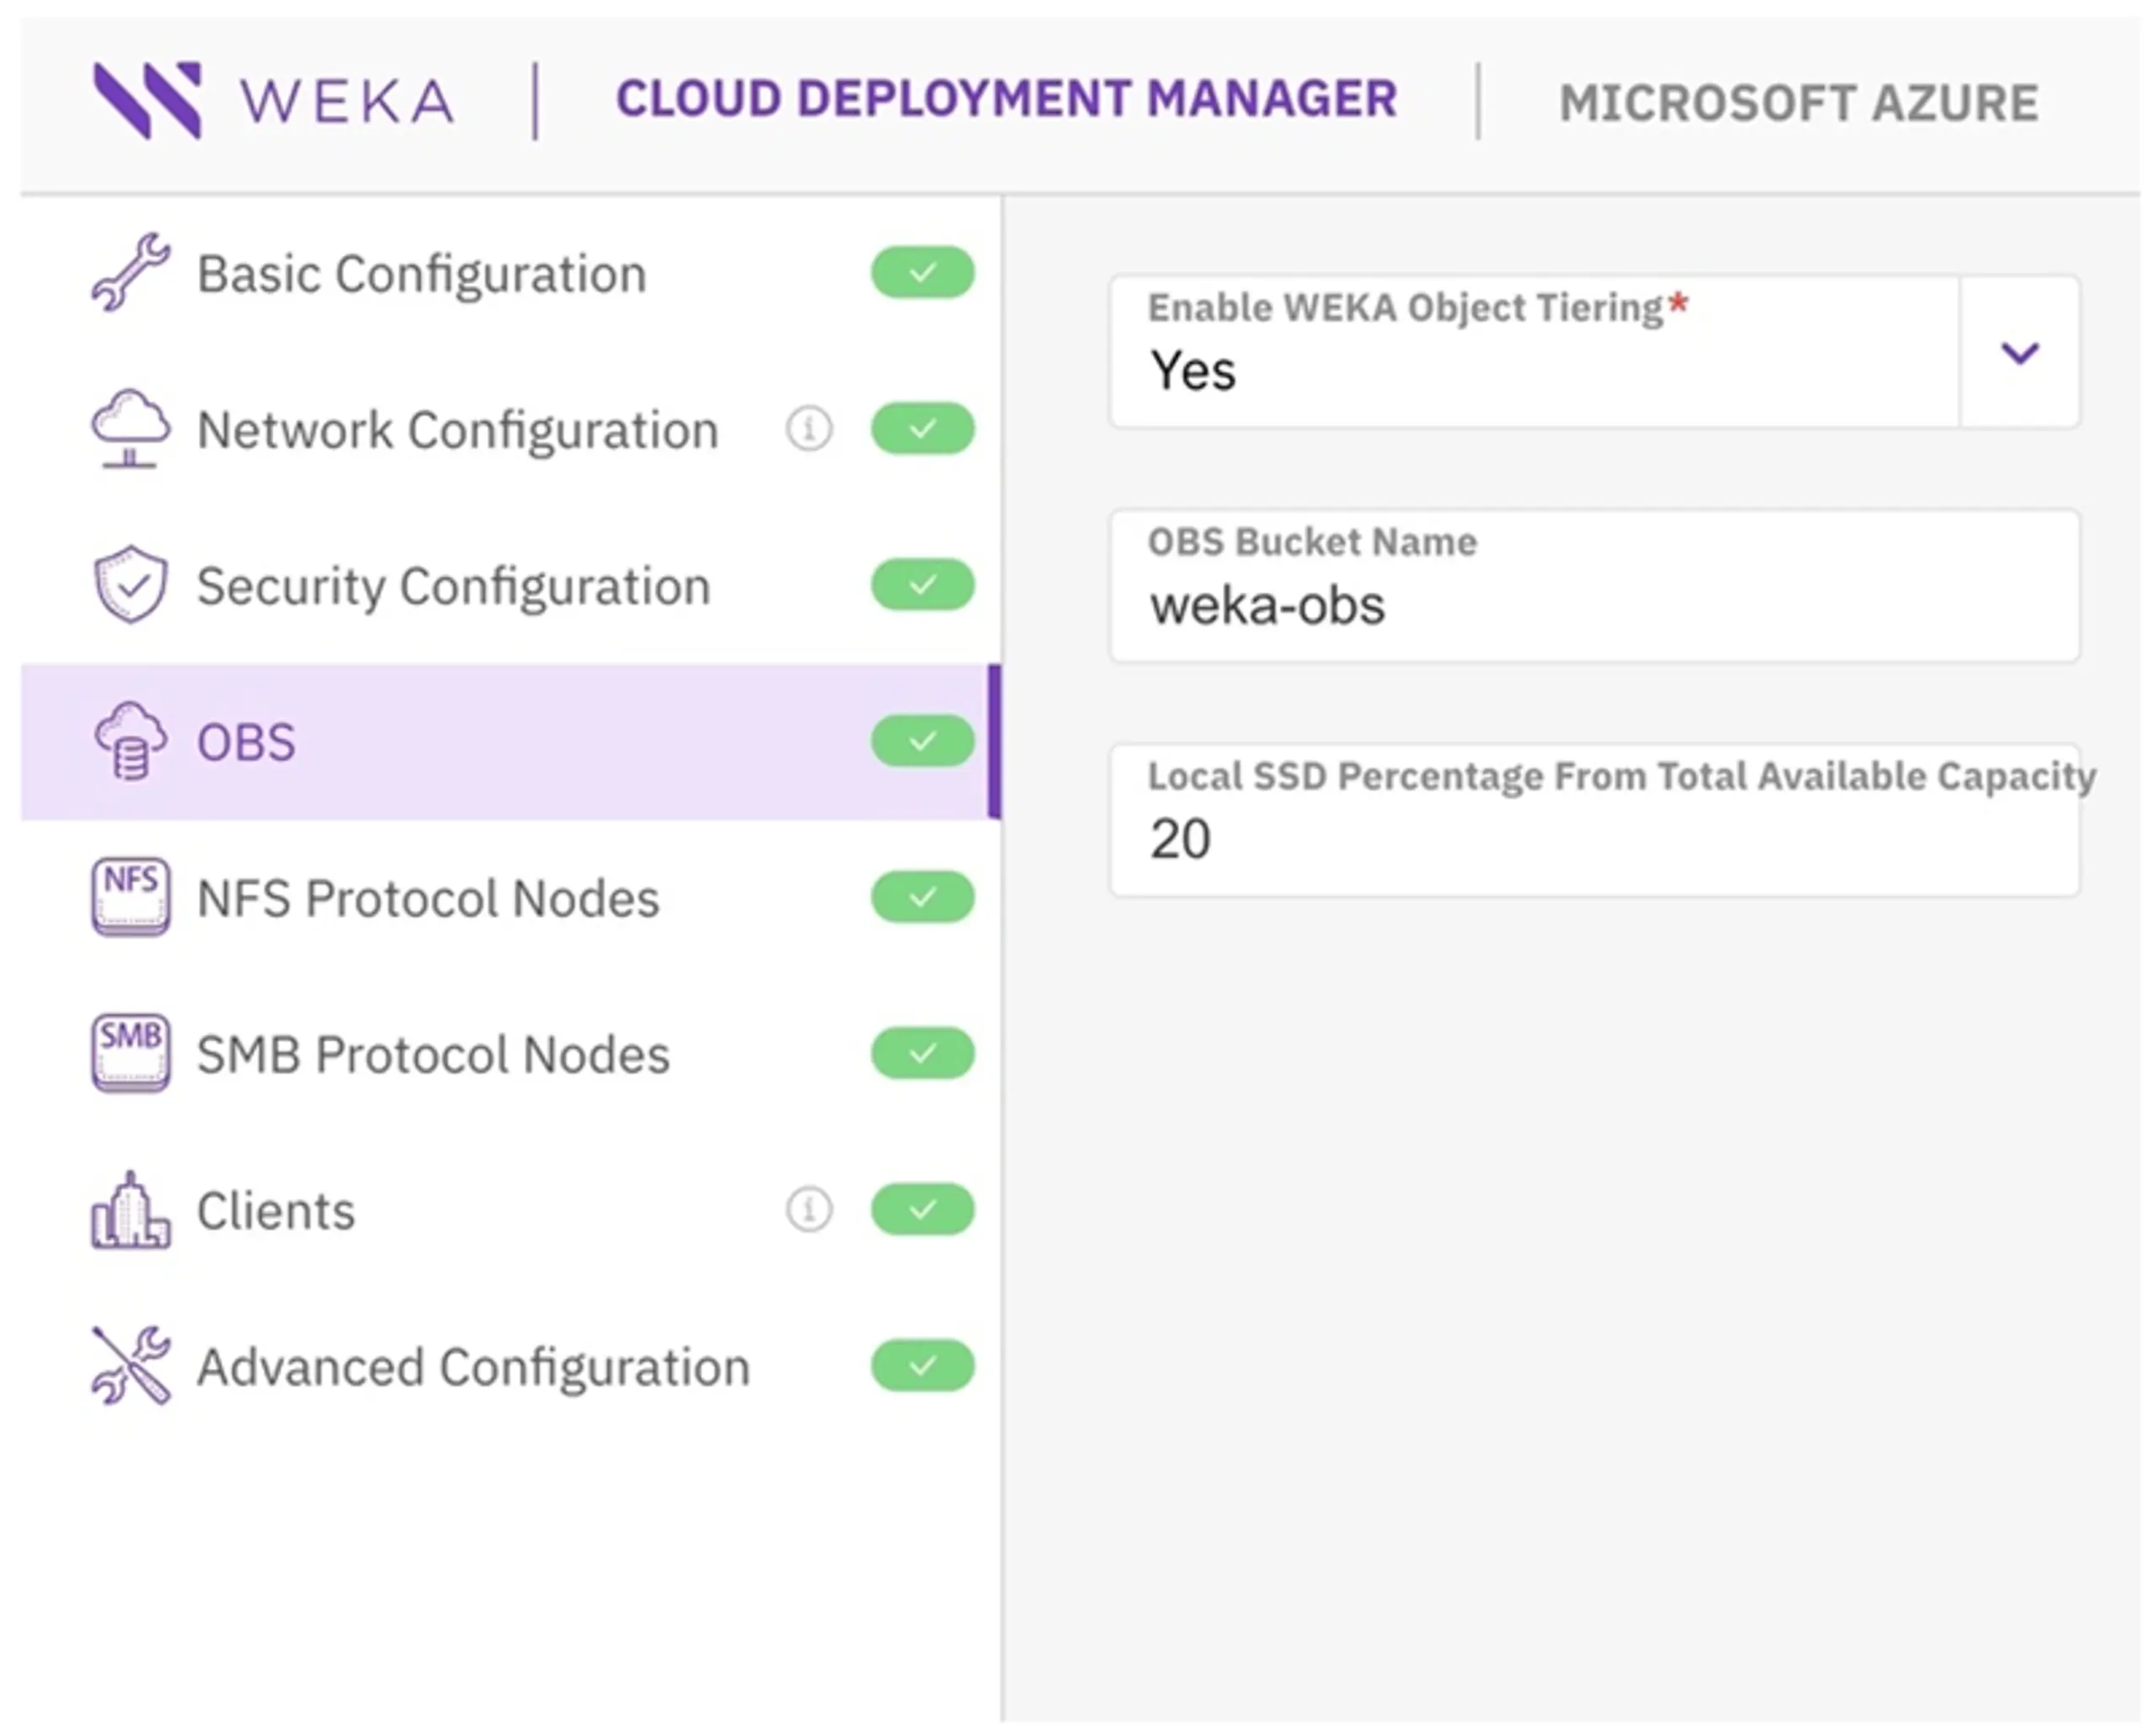Expand the Enable WEKA Object Tiering chevron
The height and width of the screenshot is (1736, 2156).
click(2019, 352)
